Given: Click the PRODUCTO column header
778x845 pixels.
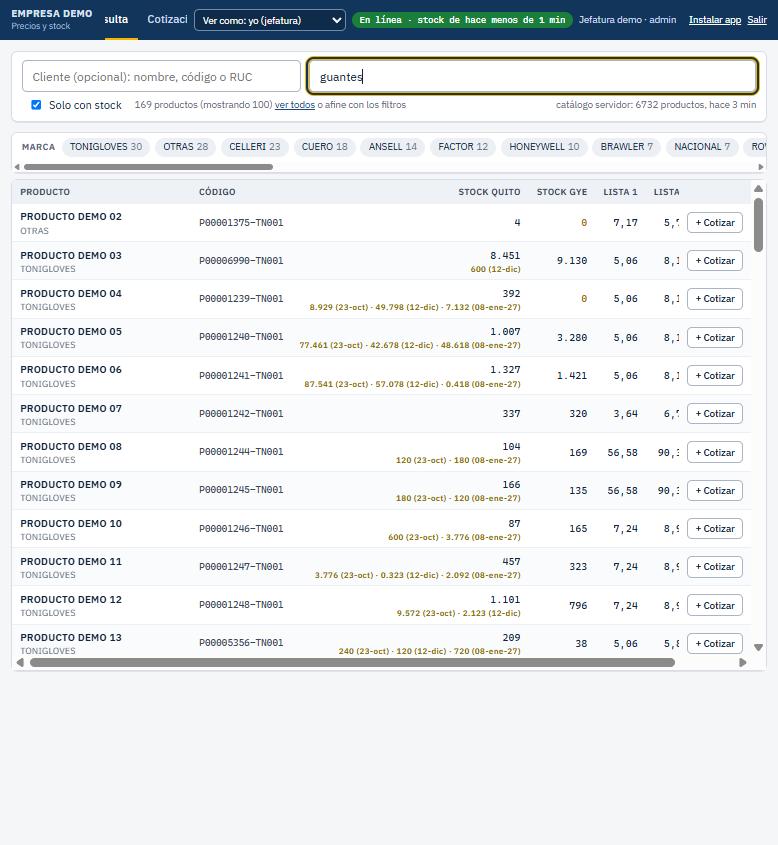Looking at the screenshot, I should pyautogui.click(x=45, y=192).
